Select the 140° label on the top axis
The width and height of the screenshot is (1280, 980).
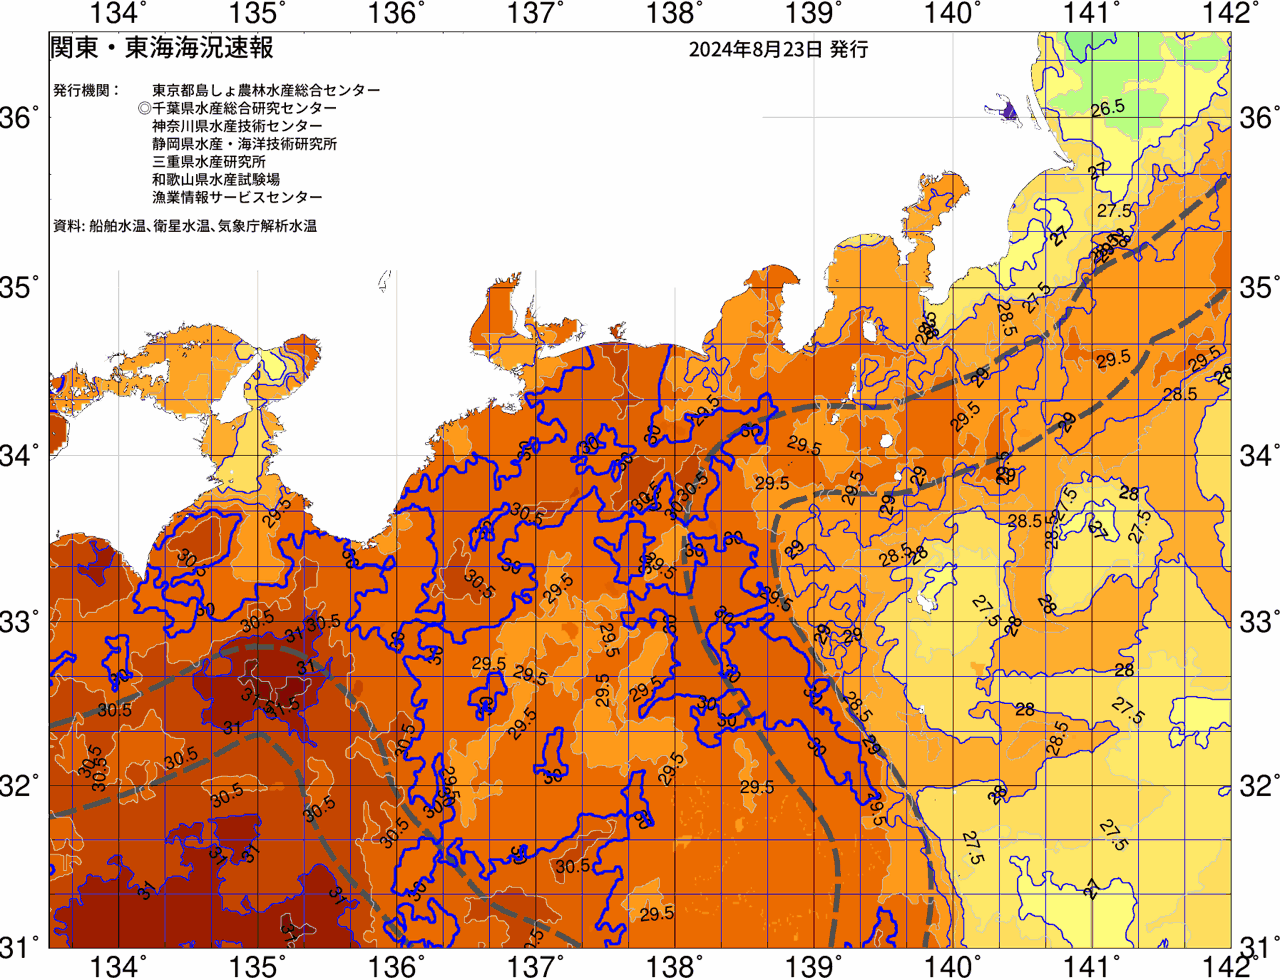coord(953,14)
